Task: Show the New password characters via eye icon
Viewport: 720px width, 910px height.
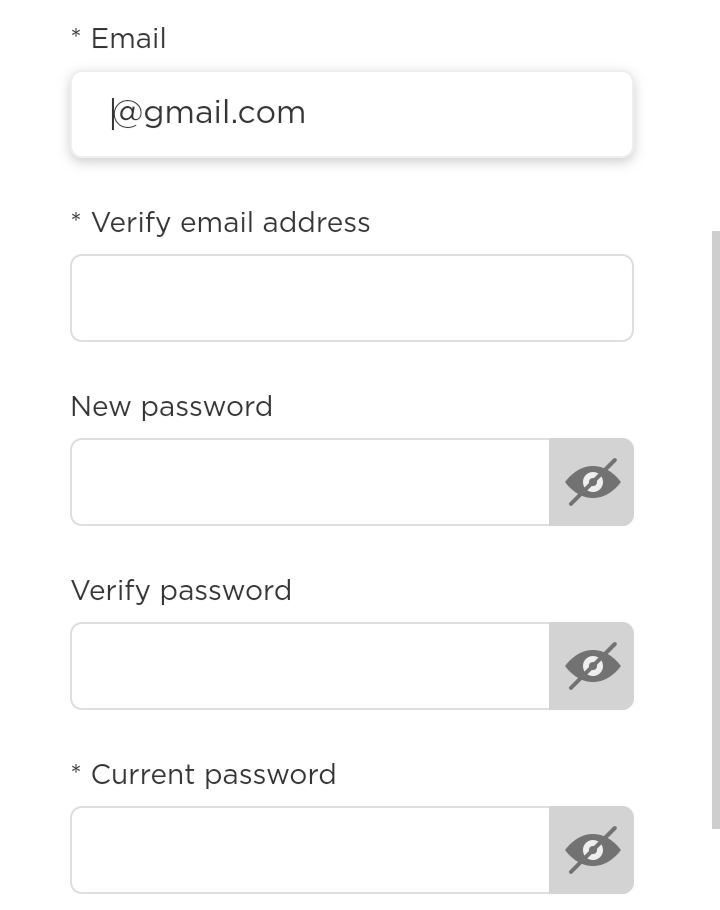Action: click(591, 482)
